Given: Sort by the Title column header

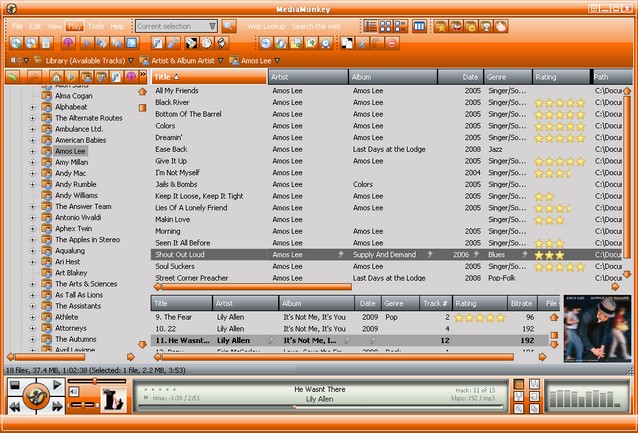Looking at the screenshot, I should (209, 77).
